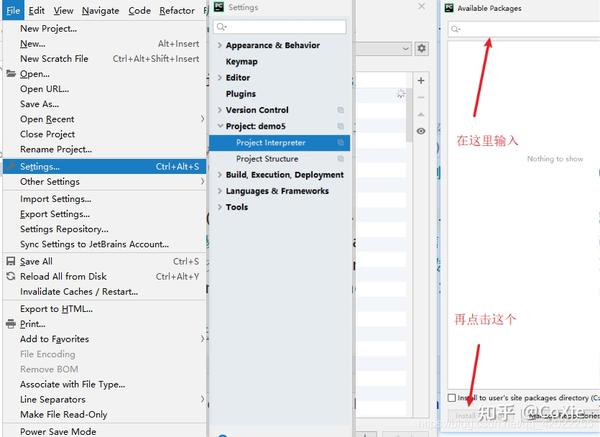Image resolution: width=600 pixels, height=437 pixels.
Task: Click the minus icon to remove package
Action: (421, 98)
